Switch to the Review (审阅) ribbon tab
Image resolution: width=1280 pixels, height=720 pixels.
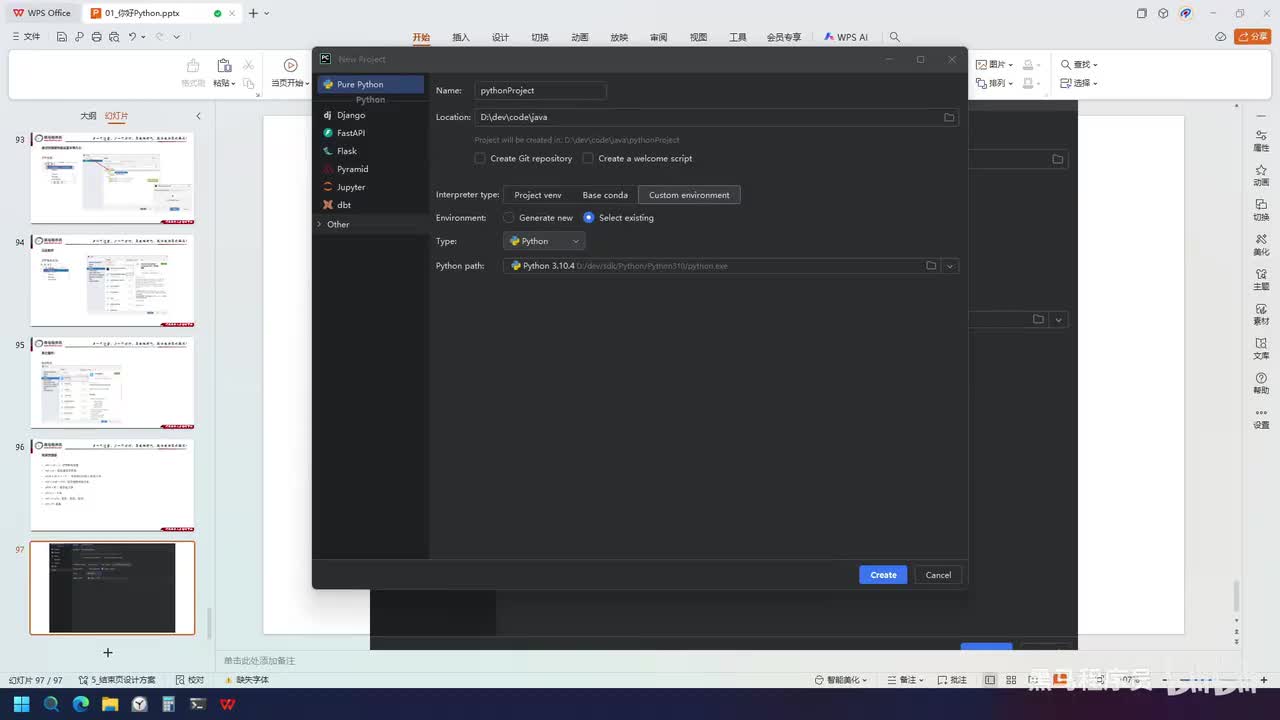(658, 37)
